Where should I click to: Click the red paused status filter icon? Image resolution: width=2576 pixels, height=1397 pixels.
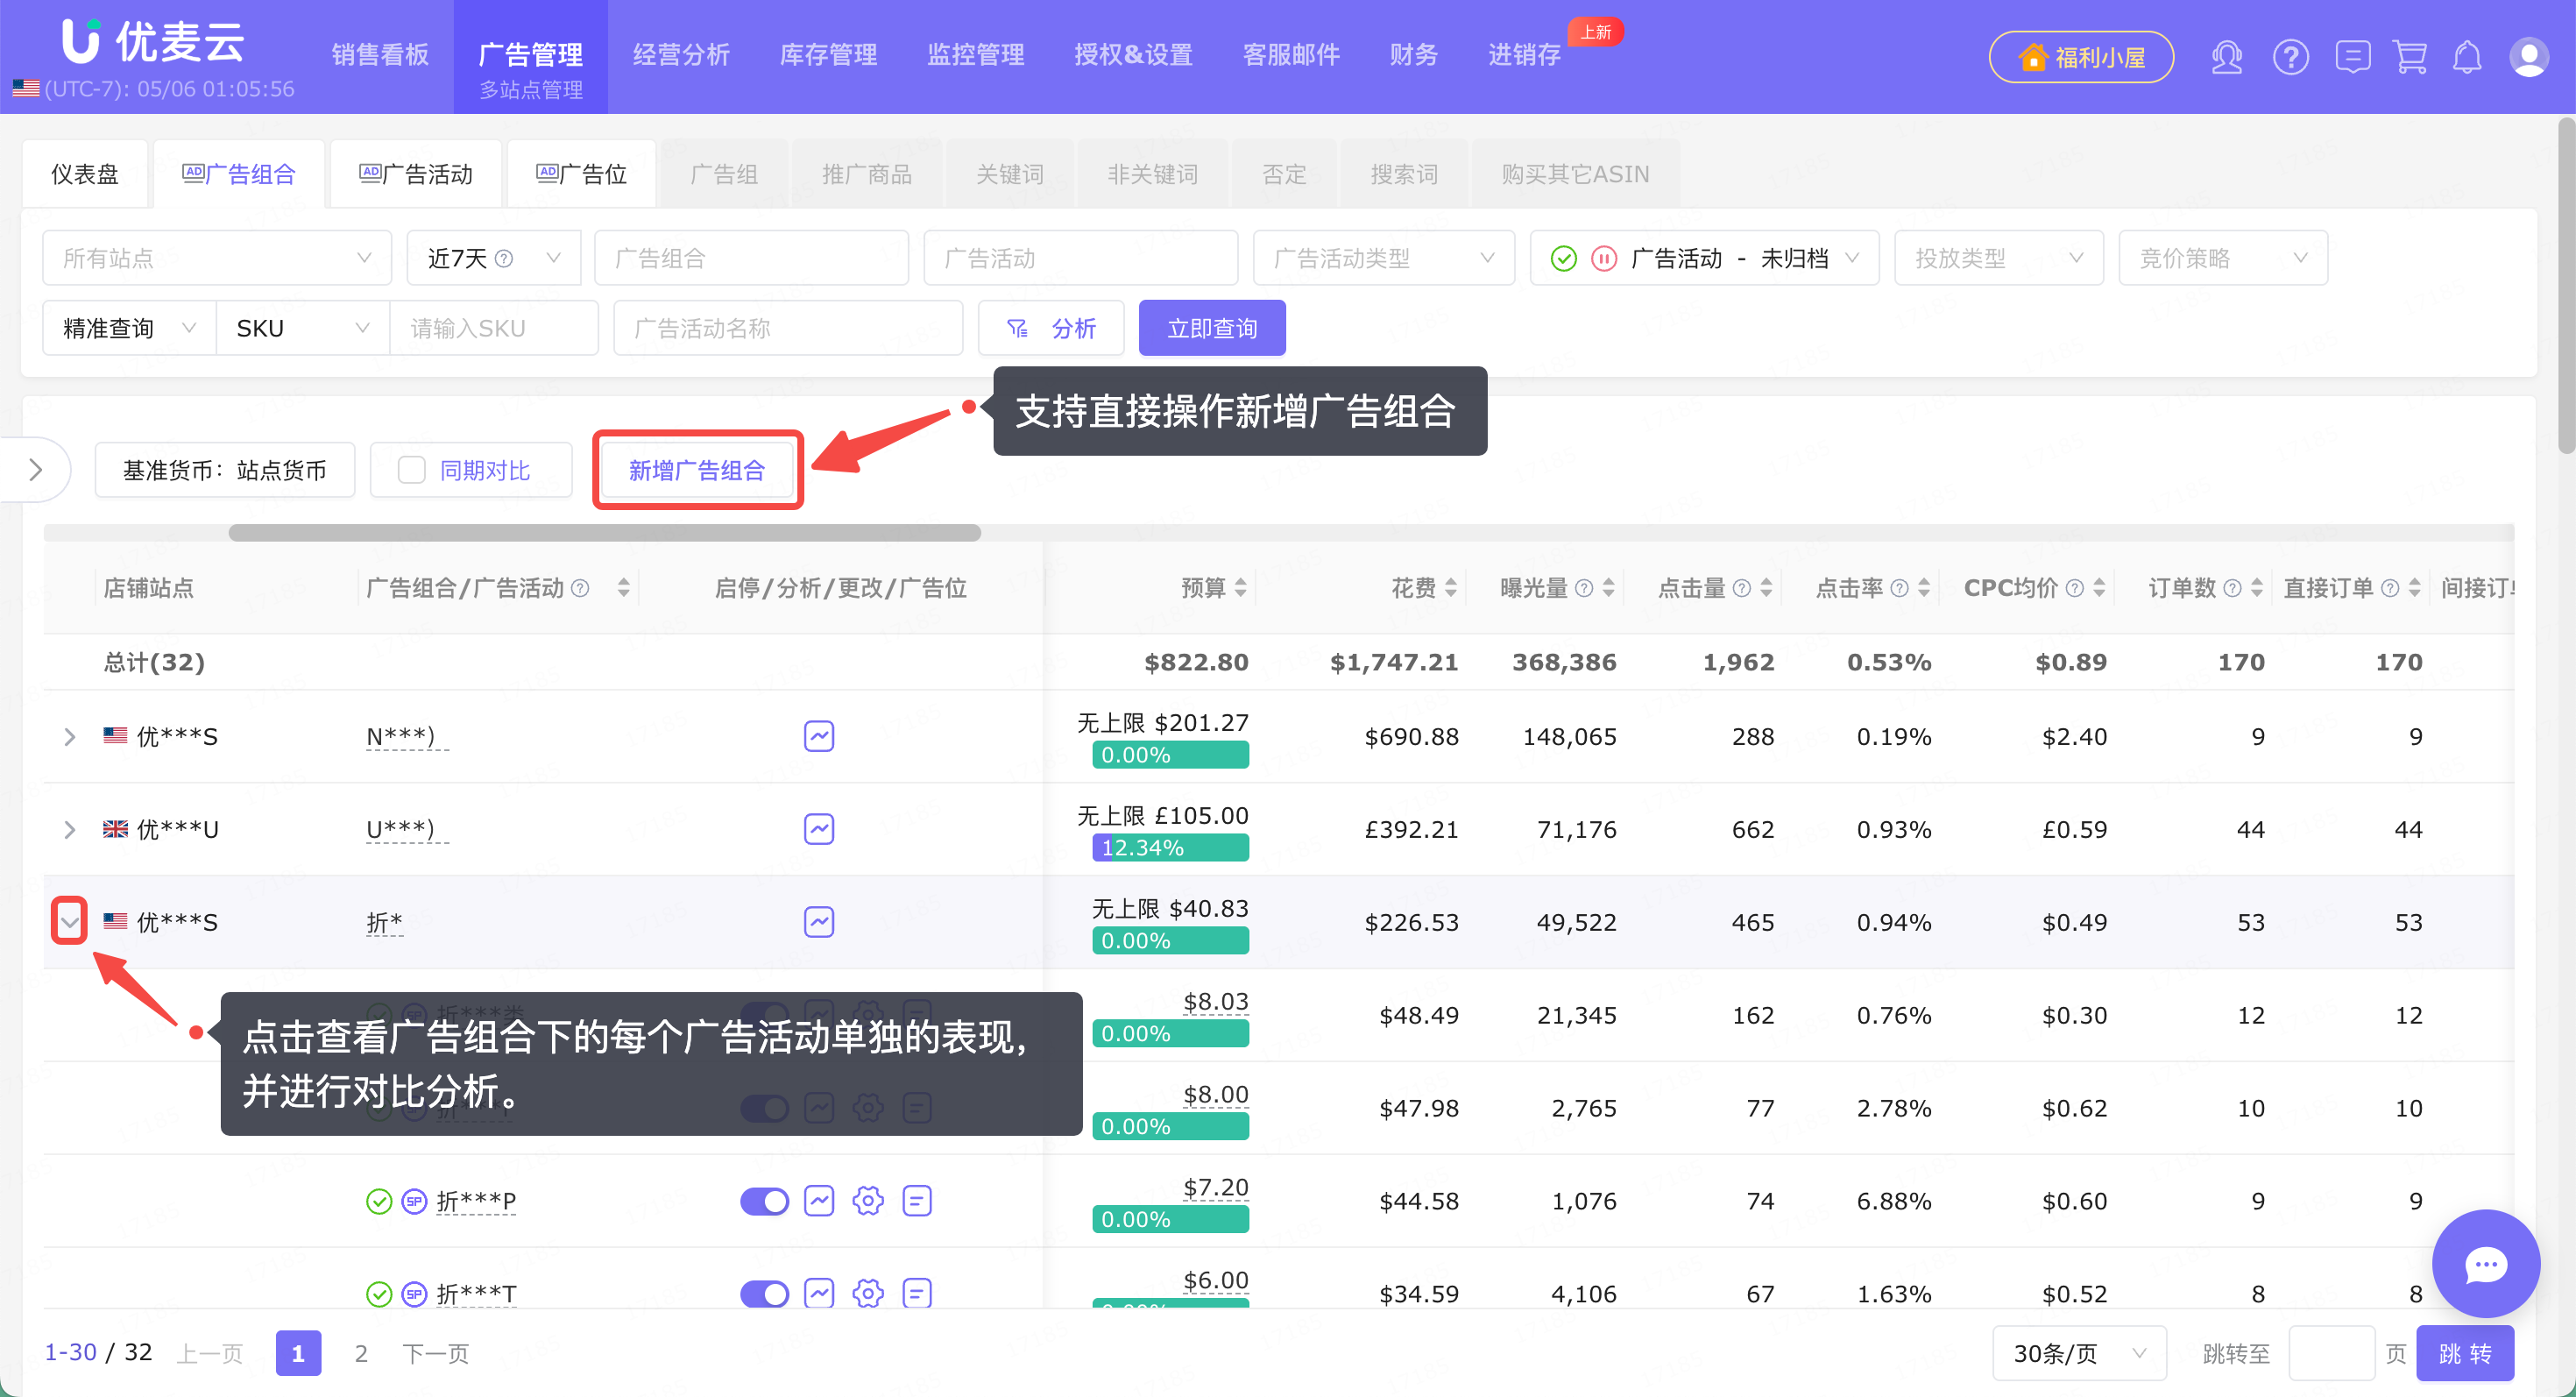[x=1603, y=259]
